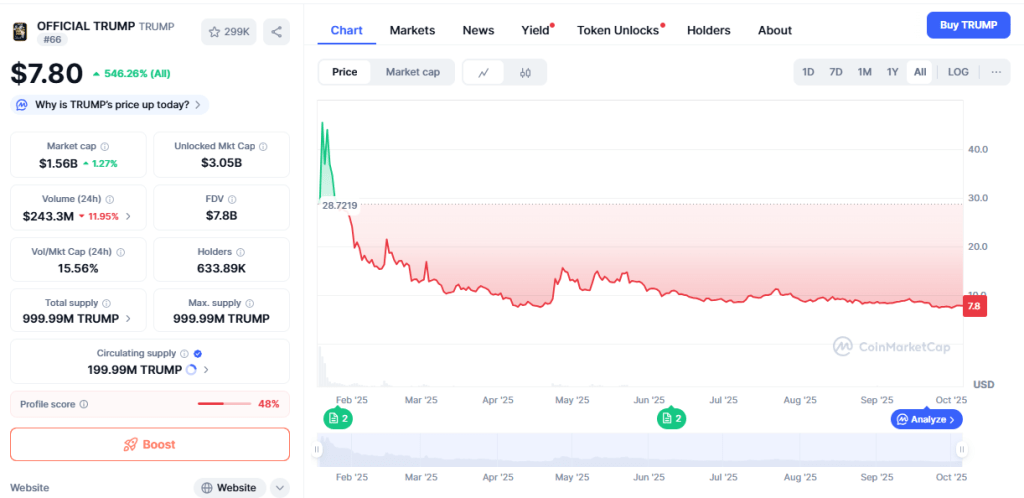Viewport: 1024px width, 498px height.
Task: Toggle chart to Market cap view
Action: pos(412,72)
